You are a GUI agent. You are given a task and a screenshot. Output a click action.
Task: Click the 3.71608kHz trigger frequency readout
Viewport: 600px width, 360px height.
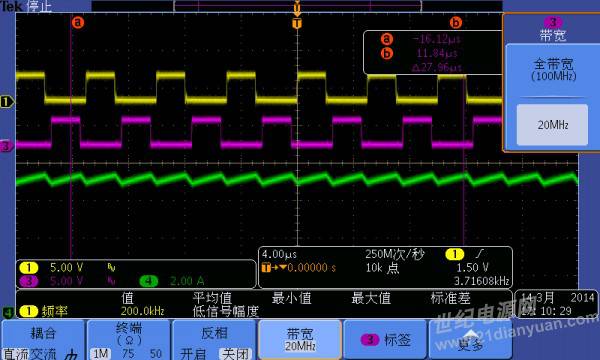click(x=481, y=281)
